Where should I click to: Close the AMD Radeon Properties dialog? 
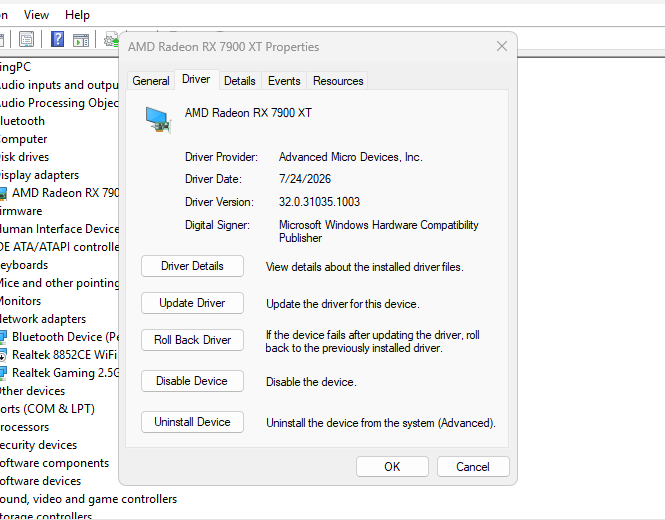point(502,46)
